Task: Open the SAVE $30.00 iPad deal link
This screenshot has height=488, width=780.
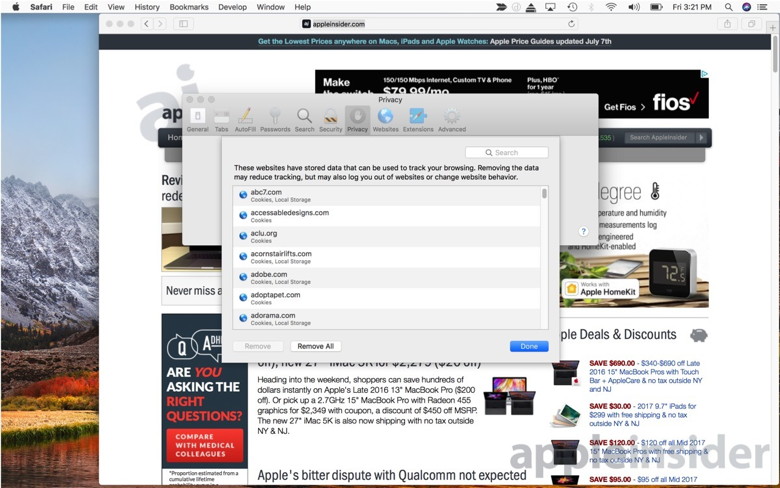Action: pos(643,415)
